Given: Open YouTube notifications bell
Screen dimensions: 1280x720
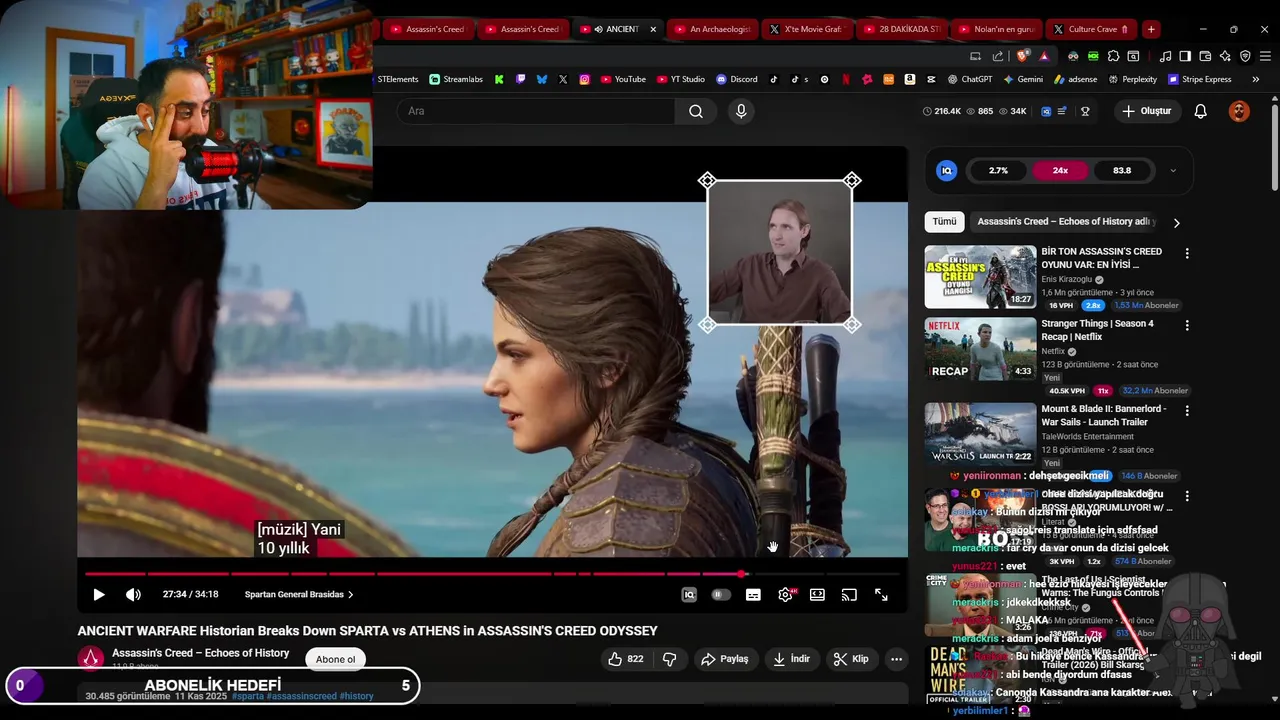Looking at the screenshot, I should pos(1201,111).
